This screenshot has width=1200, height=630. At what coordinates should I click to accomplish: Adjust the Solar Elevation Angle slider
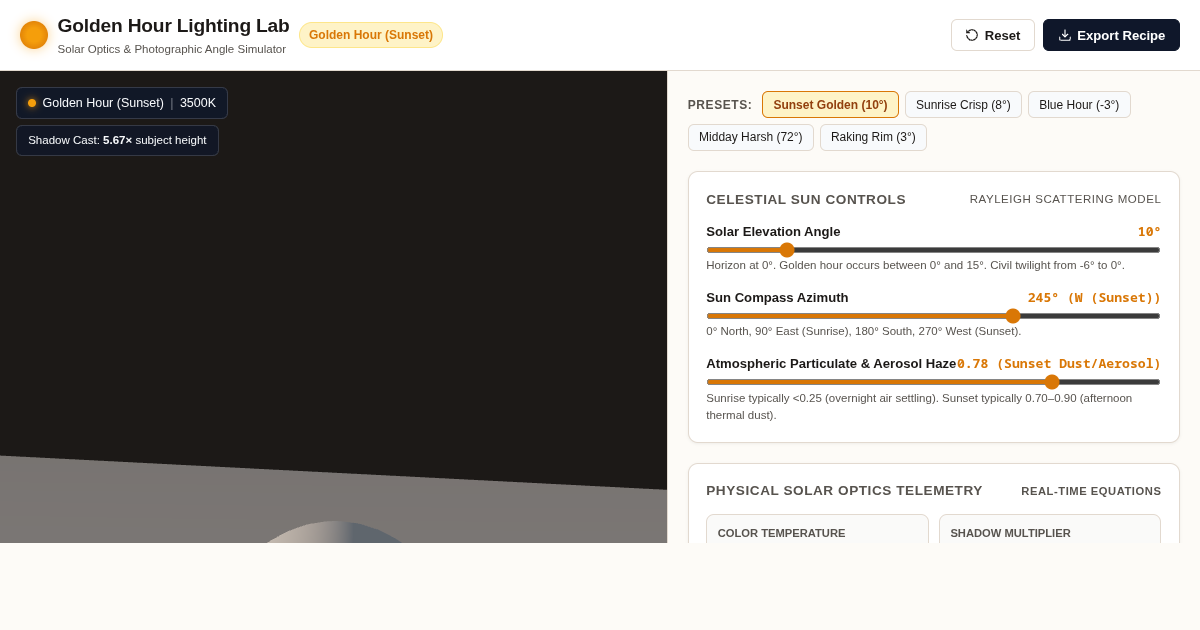coord(933,250)
